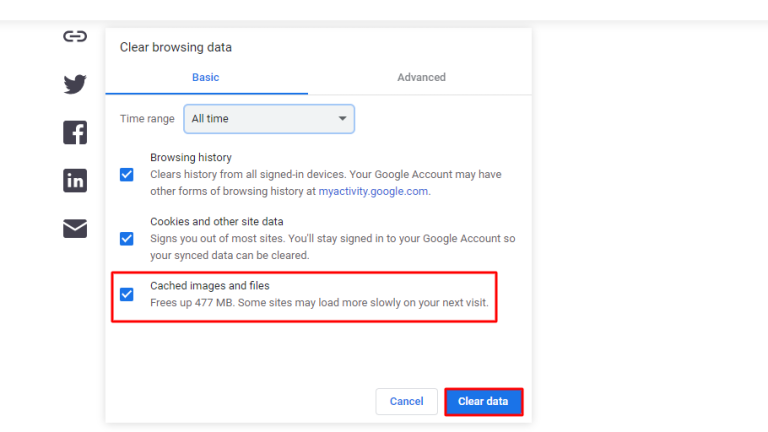Share via the email envelope icon

pos(75,228)
